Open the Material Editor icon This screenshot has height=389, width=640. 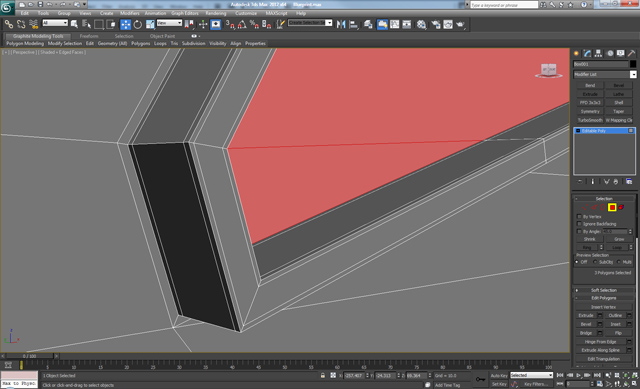421,24
